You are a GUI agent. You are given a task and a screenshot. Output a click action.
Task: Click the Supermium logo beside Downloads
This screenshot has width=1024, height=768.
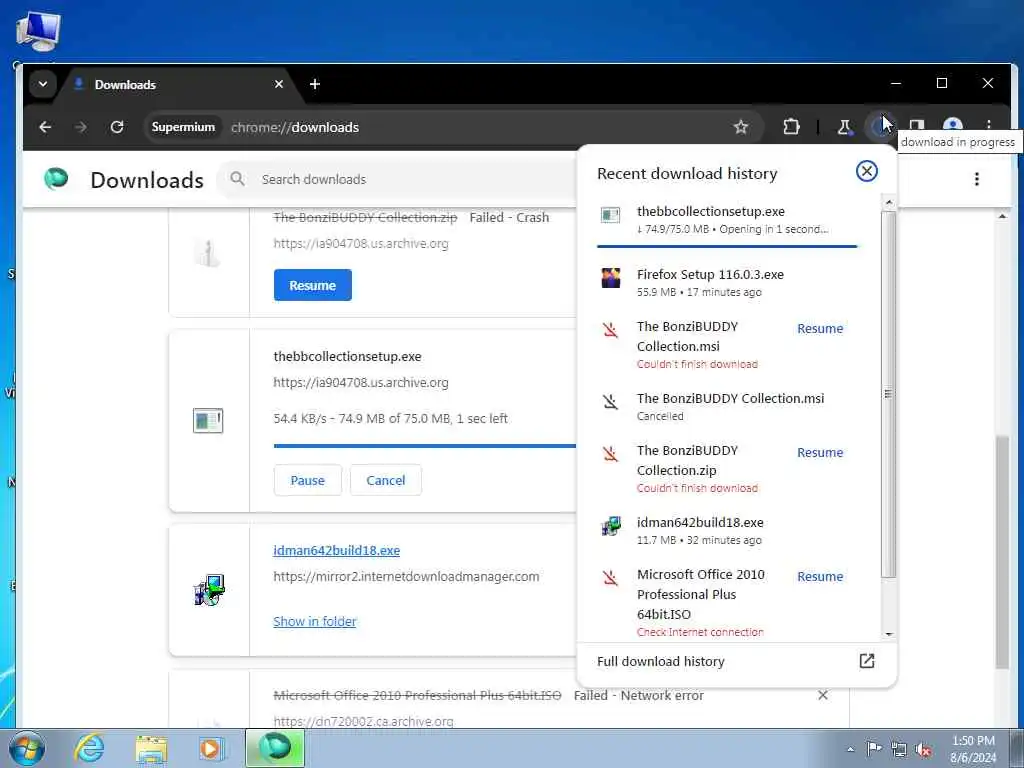click(56, 178)
